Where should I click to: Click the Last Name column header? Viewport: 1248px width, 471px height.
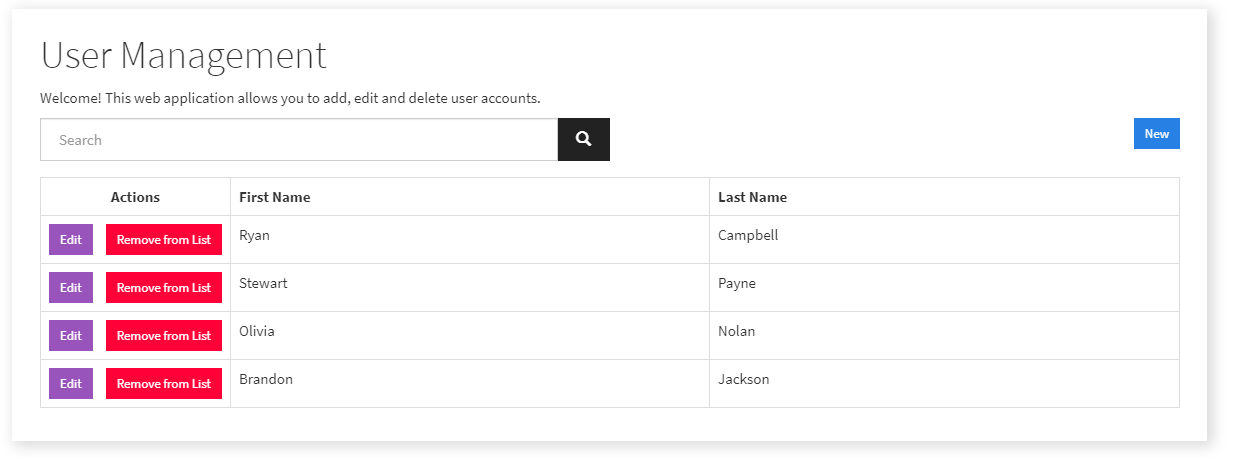[x=752, y=197]
